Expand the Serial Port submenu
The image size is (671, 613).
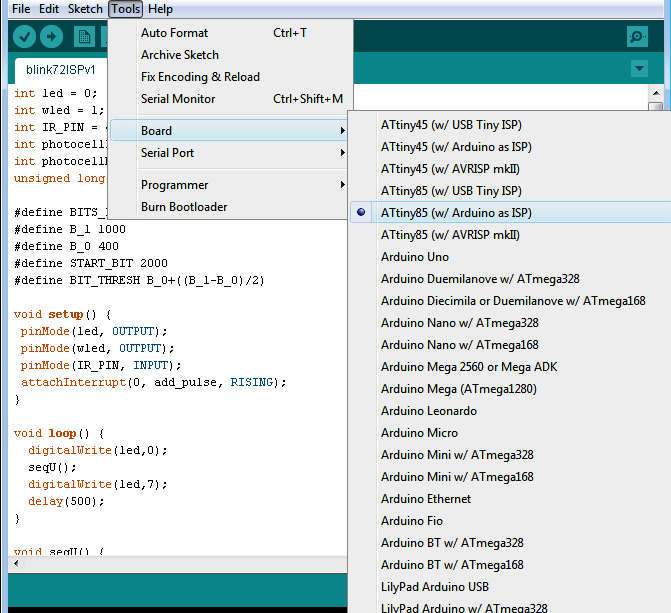pyautogui.click(x=230, y=153)
